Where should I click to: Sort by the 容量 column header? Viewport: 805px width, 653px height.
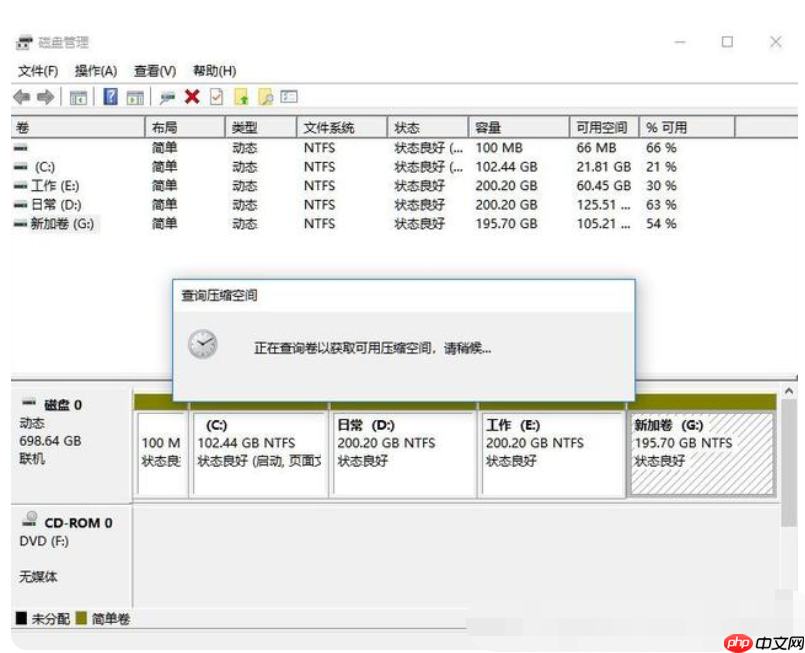tap(519, 127)
